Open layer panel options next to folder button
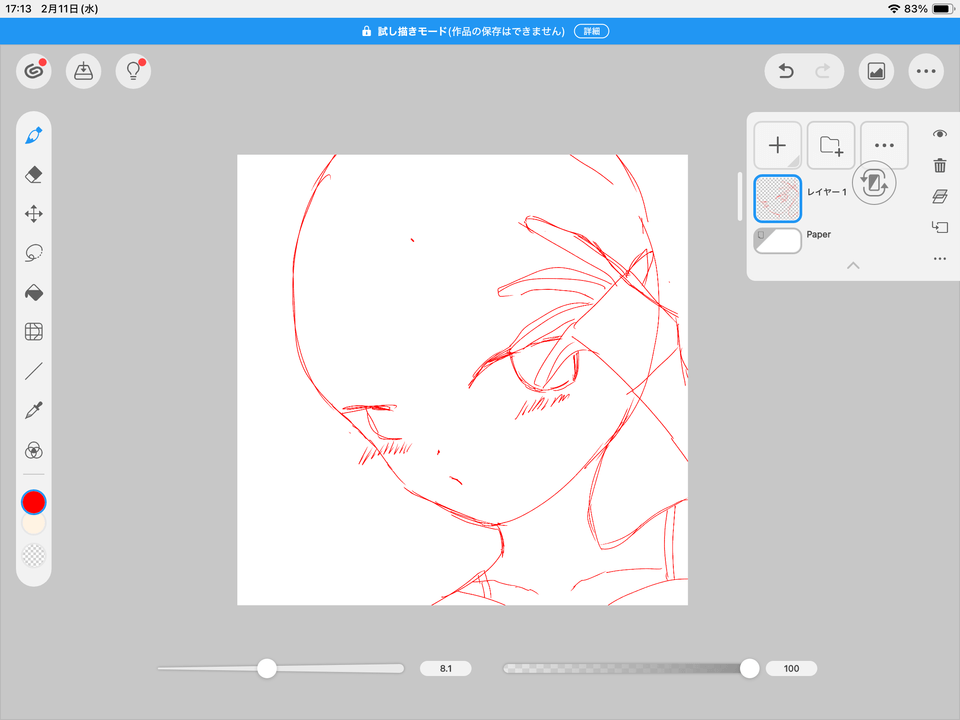The height and width of the screenshot is (720, 960). point(884,145)
